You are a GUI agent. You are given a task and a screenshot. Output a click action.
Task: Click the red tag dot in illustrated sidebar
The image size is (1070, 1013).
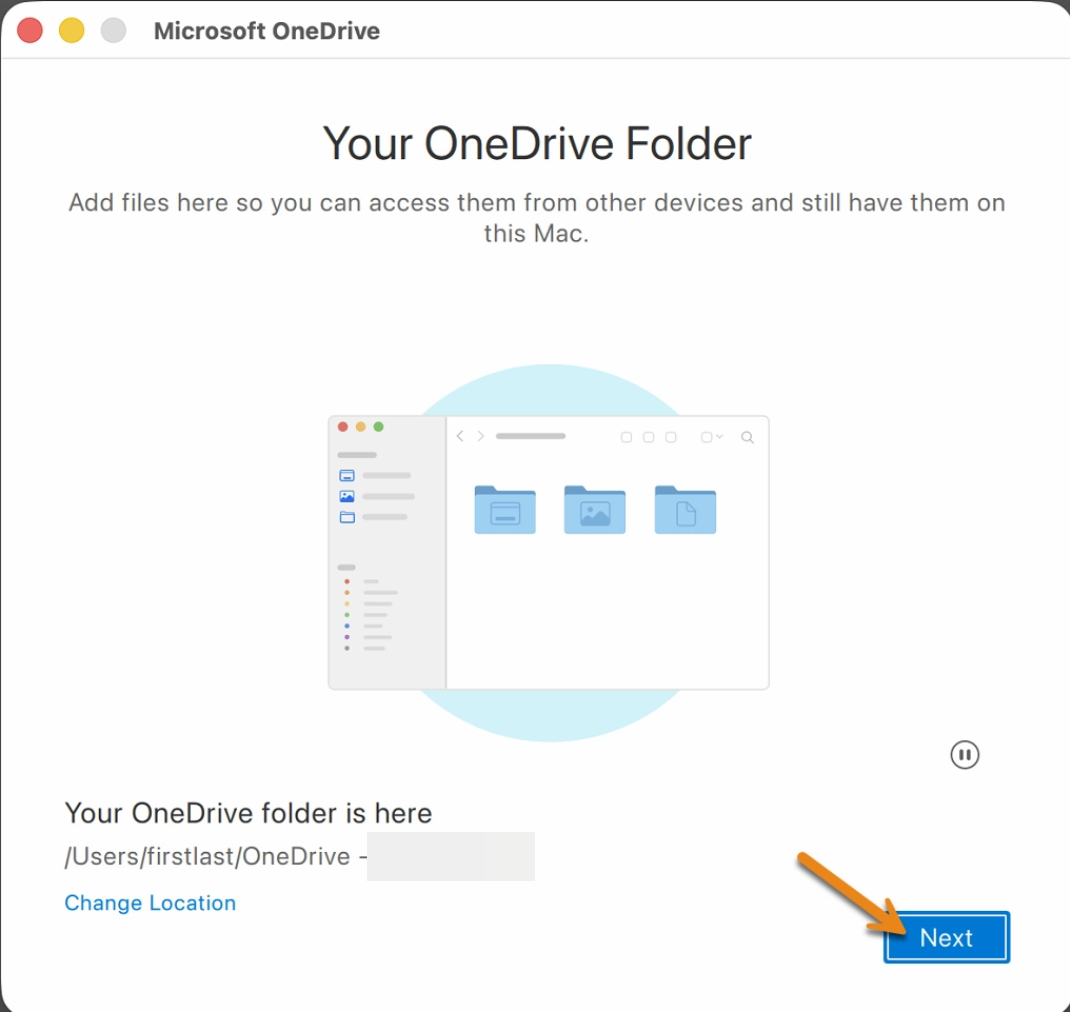[x=347, y=582]
